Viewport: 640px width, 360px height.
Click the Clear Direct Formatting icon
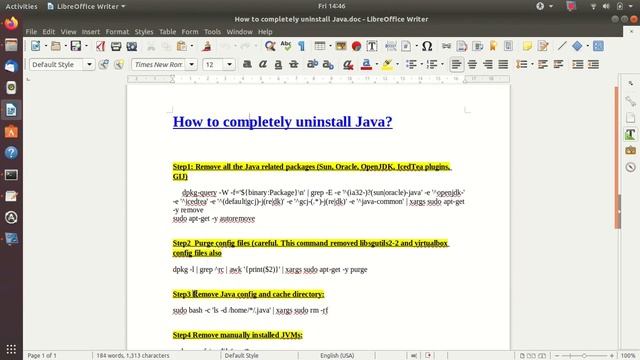pyautogui.click(x=348, y=64)
